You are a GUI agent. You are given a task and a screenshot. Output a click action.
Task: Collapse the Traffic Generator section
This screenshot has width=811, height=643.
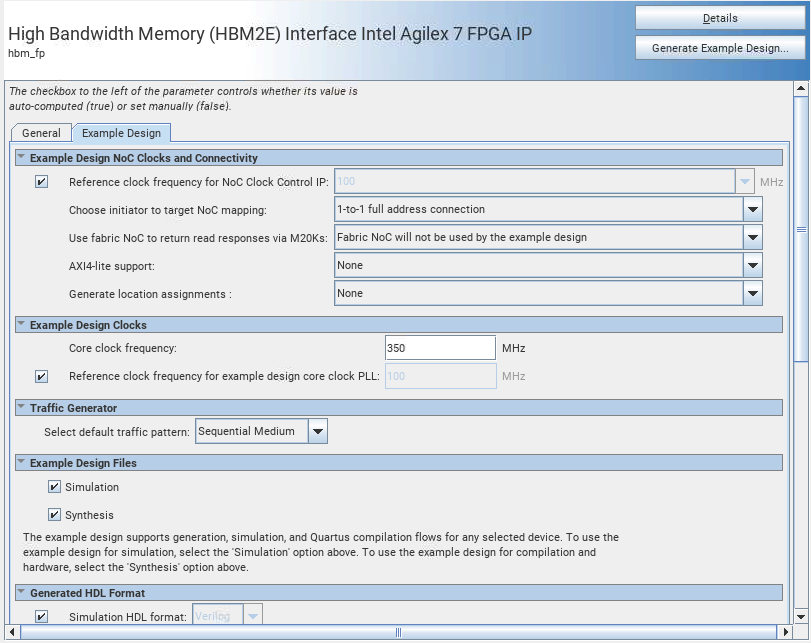[x=22, y=408]
